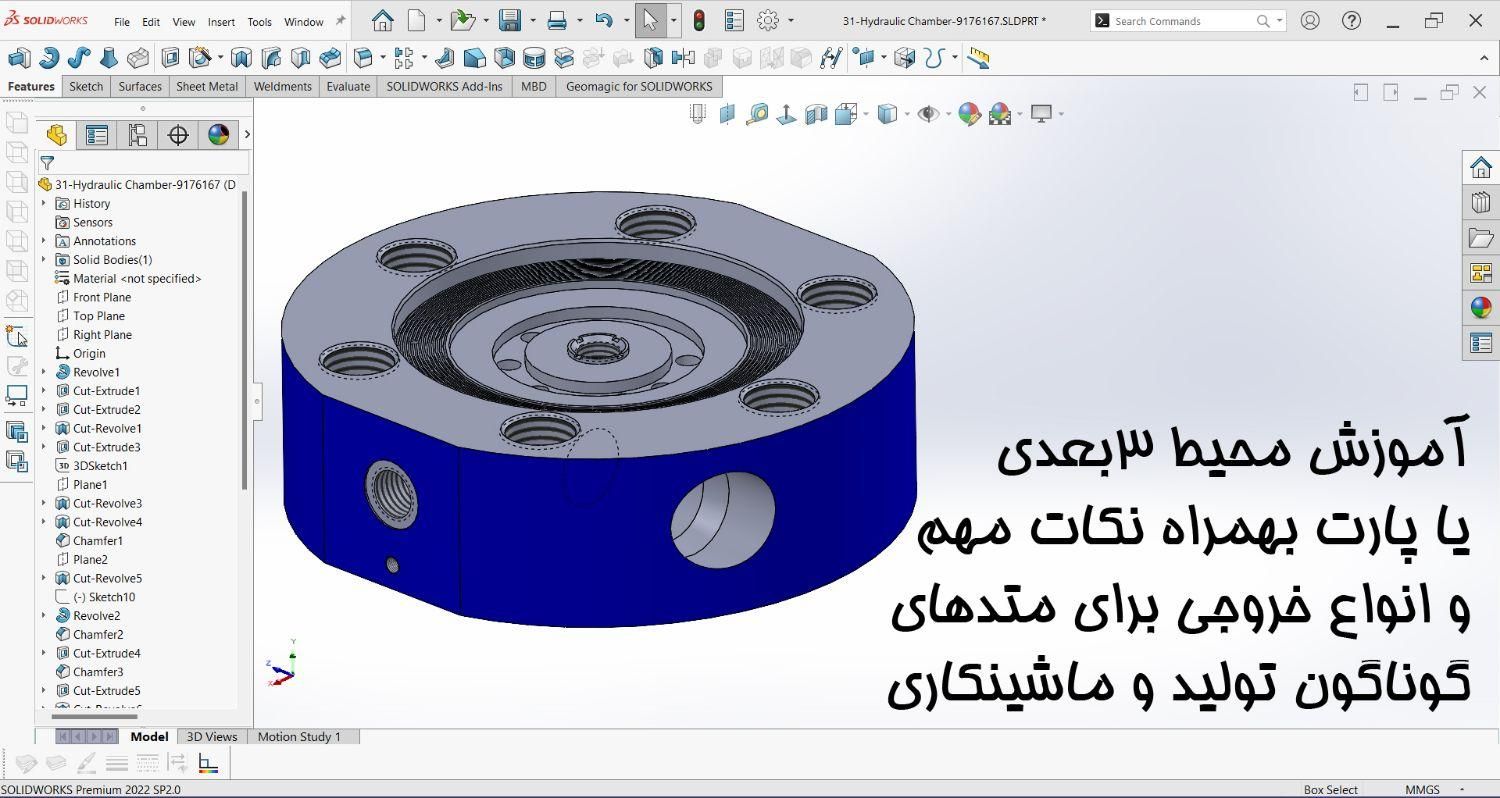The image size is (1500, 798).
Task: Select the Lofted Boss/Base tool
Action: tap(109, 58)
